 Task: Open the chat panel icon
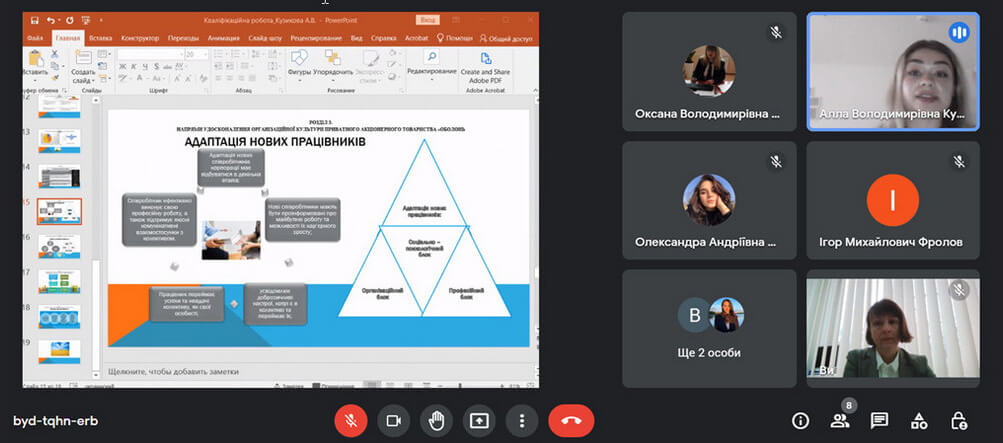click(879, 420)
